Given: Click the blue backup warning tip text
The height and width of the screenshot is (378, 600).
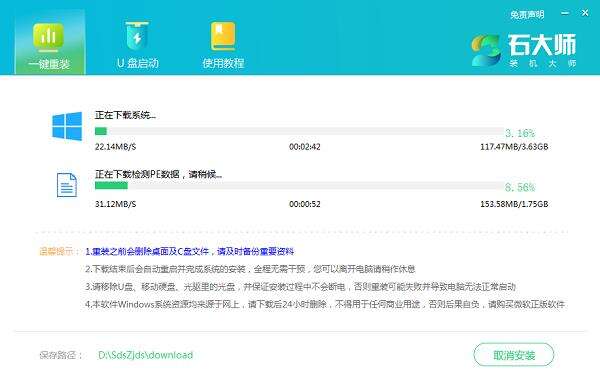Looking at the screenshot, I should click(x=189, y=251).
